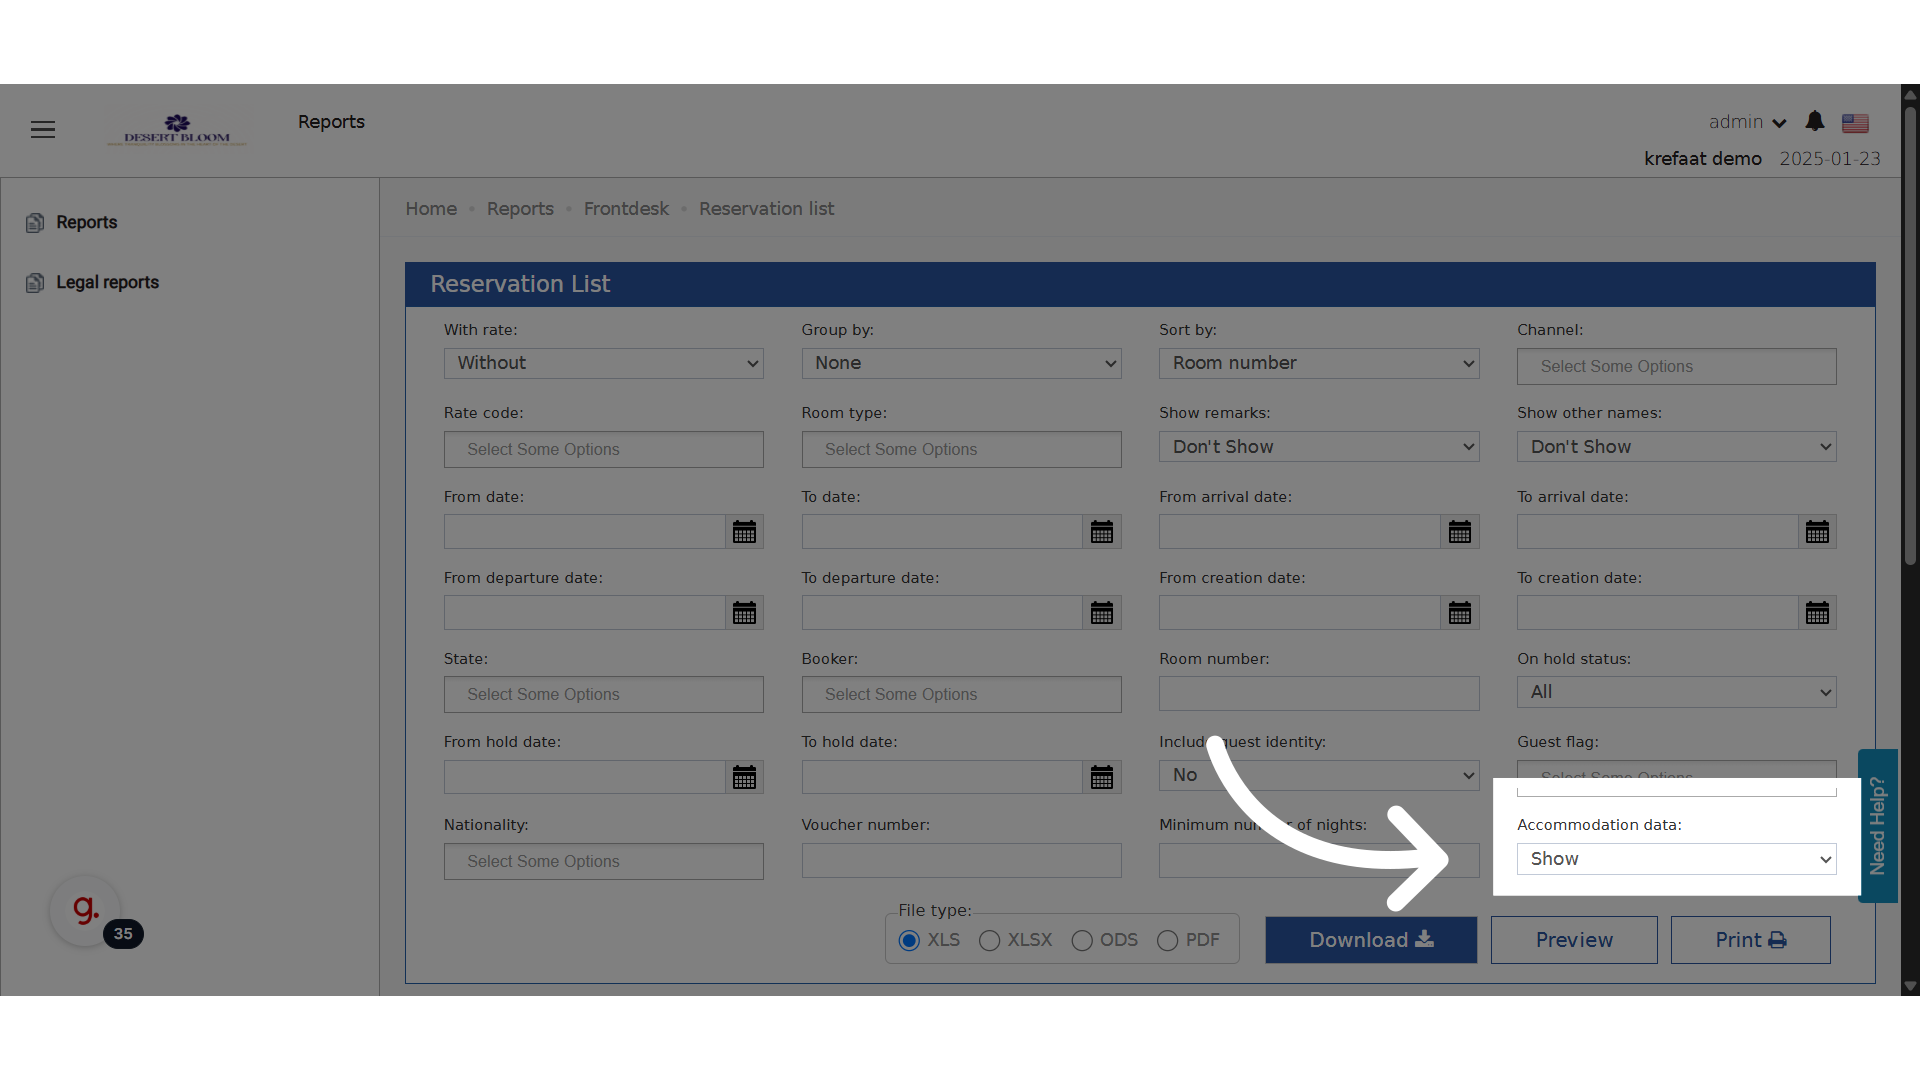Open calendar picker for From creation date

(x=1460, y=613)
